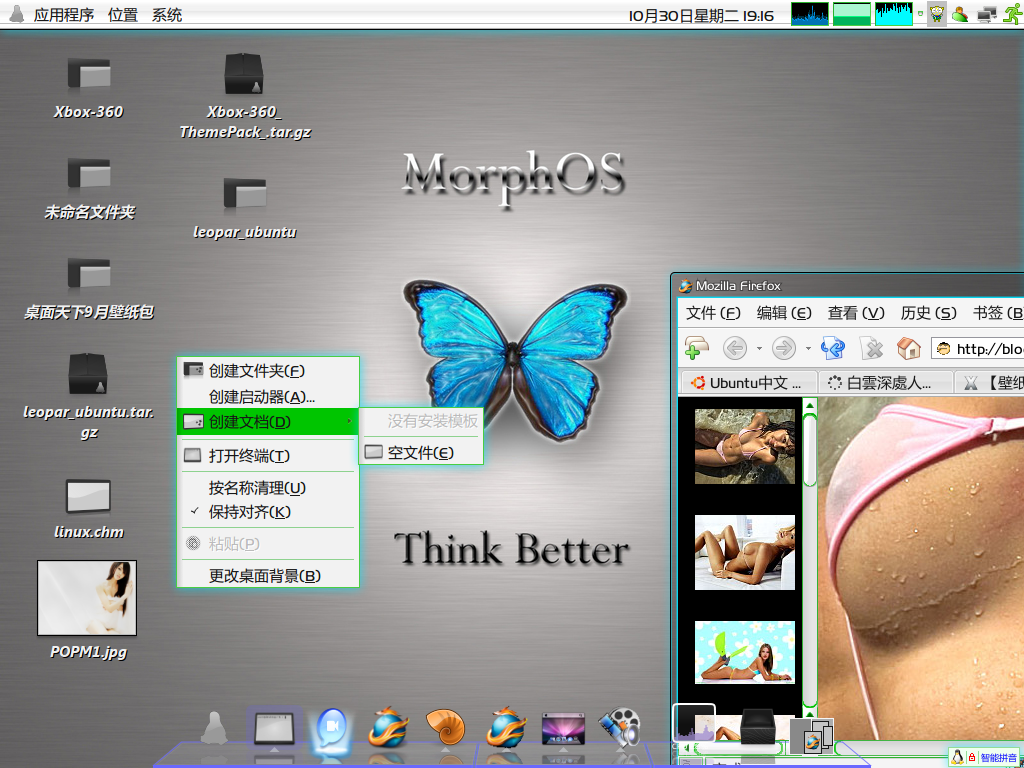Go back using Firefox back arrow

point(735,348)
